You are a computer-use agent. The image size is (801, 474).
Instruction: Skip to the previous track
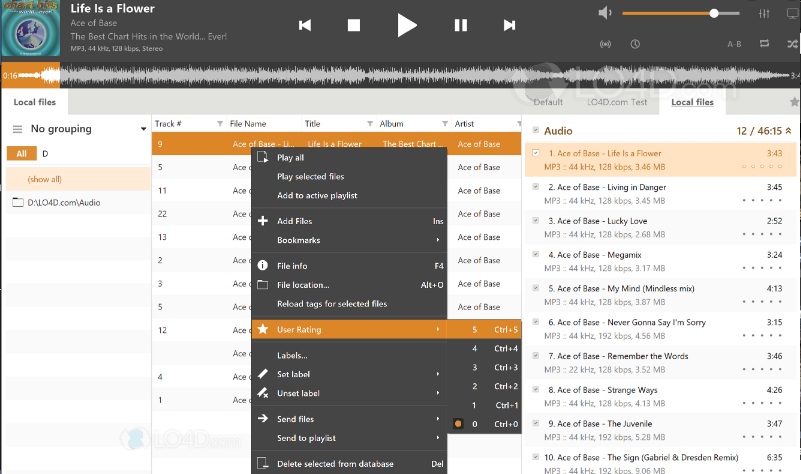[305, 25]
